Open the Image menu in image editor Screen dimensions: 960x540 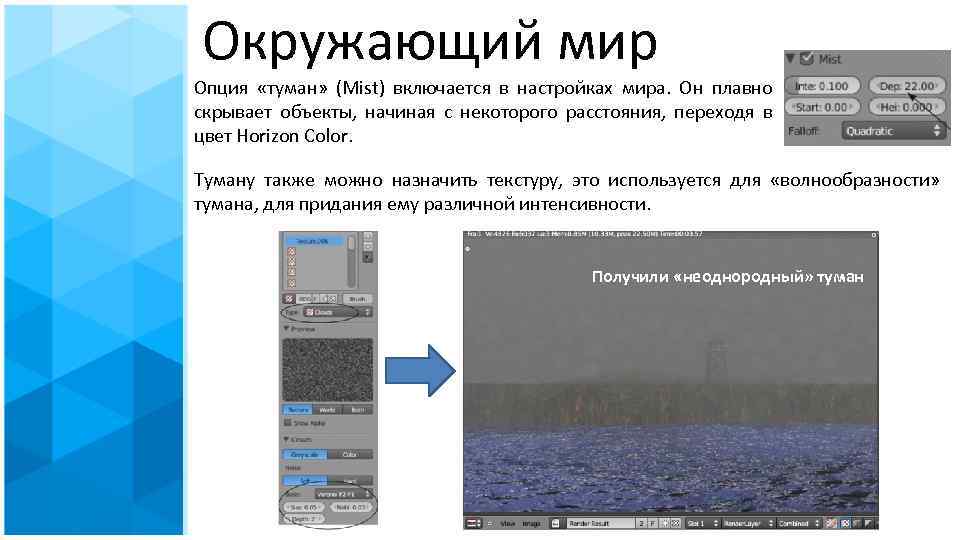tap(531, 523)
